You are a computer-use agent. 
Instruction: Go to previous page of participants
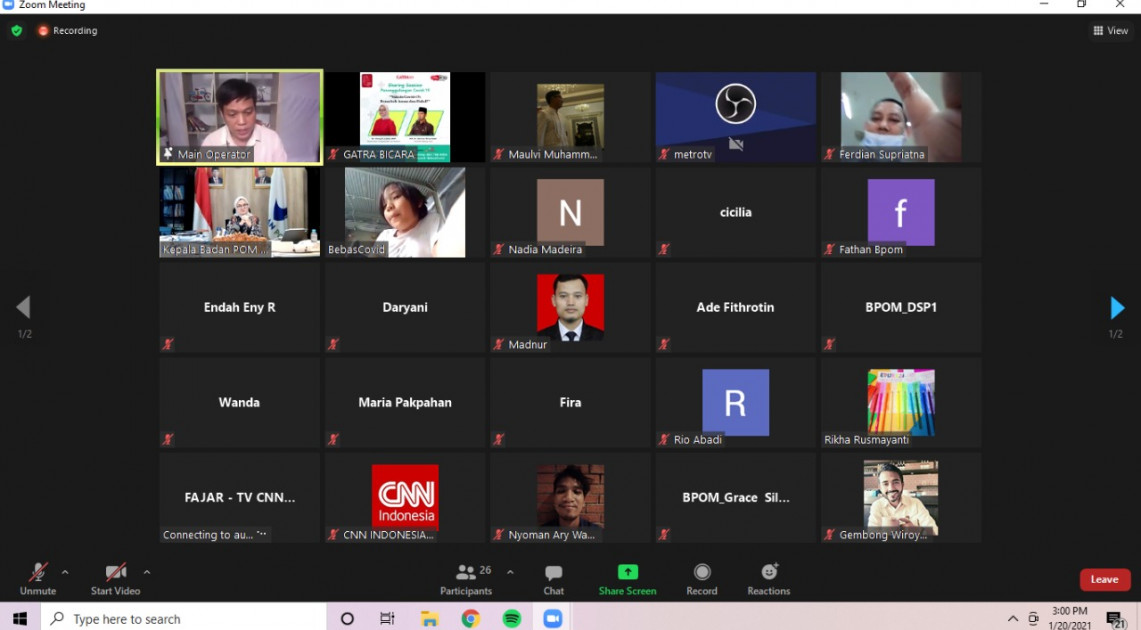(x=24, y=308)
